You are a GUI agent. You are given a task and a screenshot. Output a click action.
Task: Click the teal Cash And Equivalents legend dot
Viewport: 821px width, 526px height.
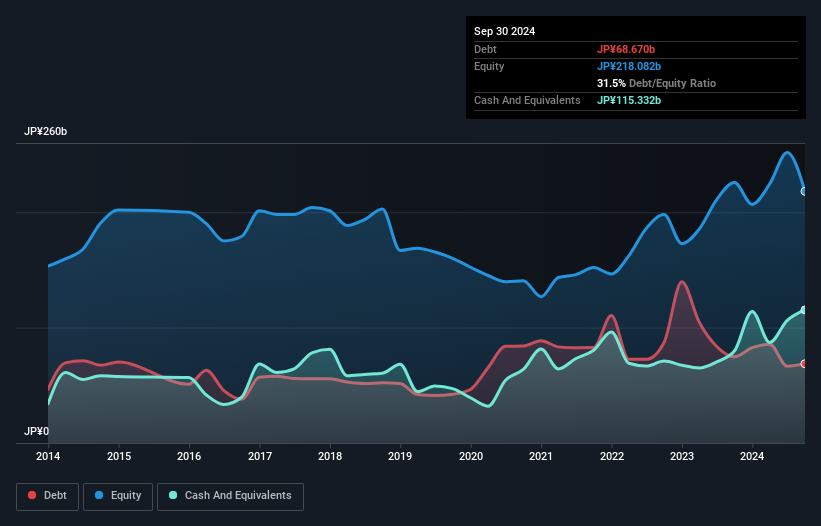point(173,495)
